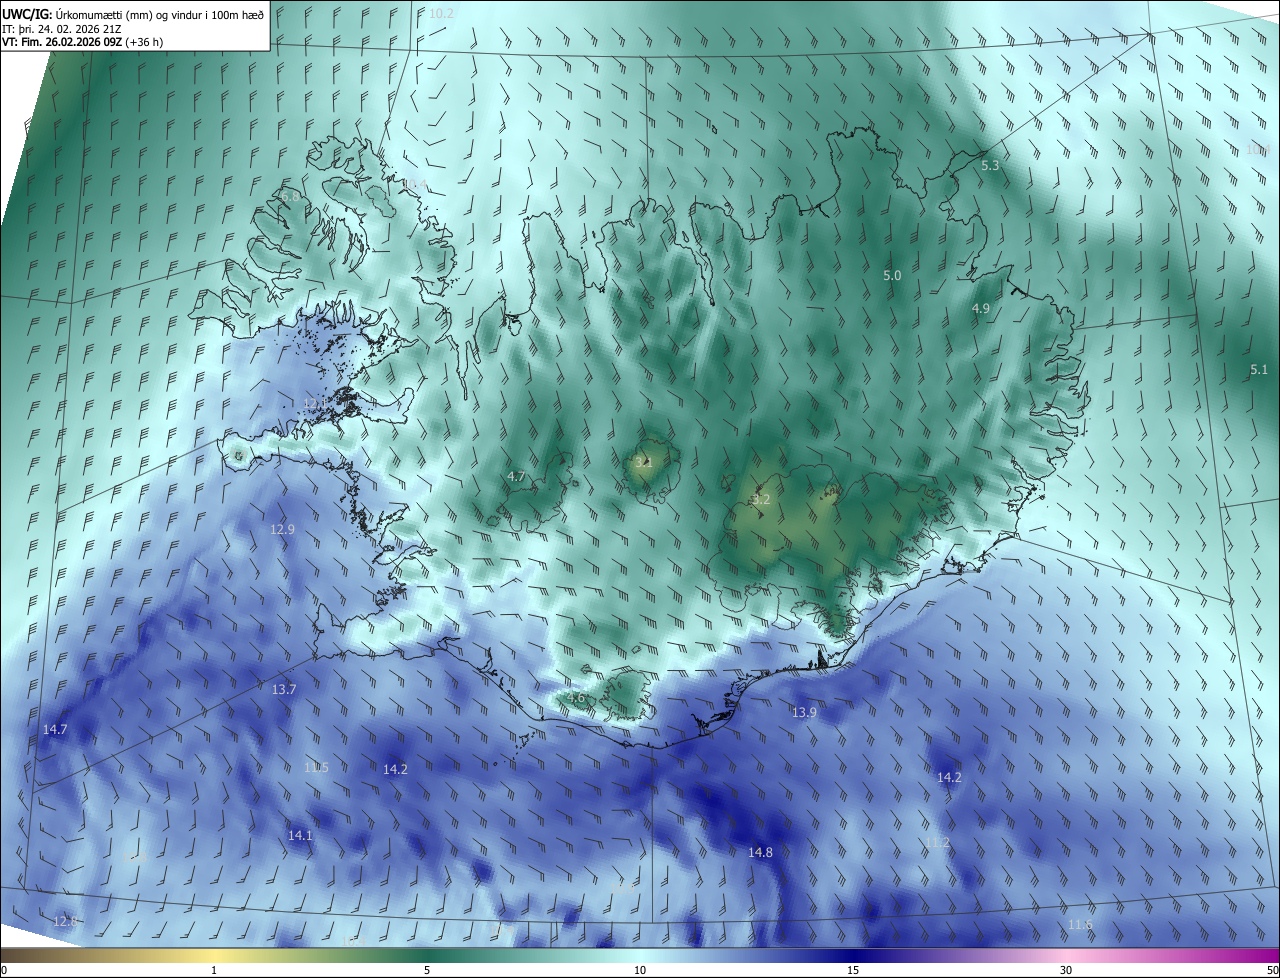Viewport: 1280px width, 978px height.
Task: Click the 12.9 value off the west coast
Action: pyautogui.click(x=283, y=529)
